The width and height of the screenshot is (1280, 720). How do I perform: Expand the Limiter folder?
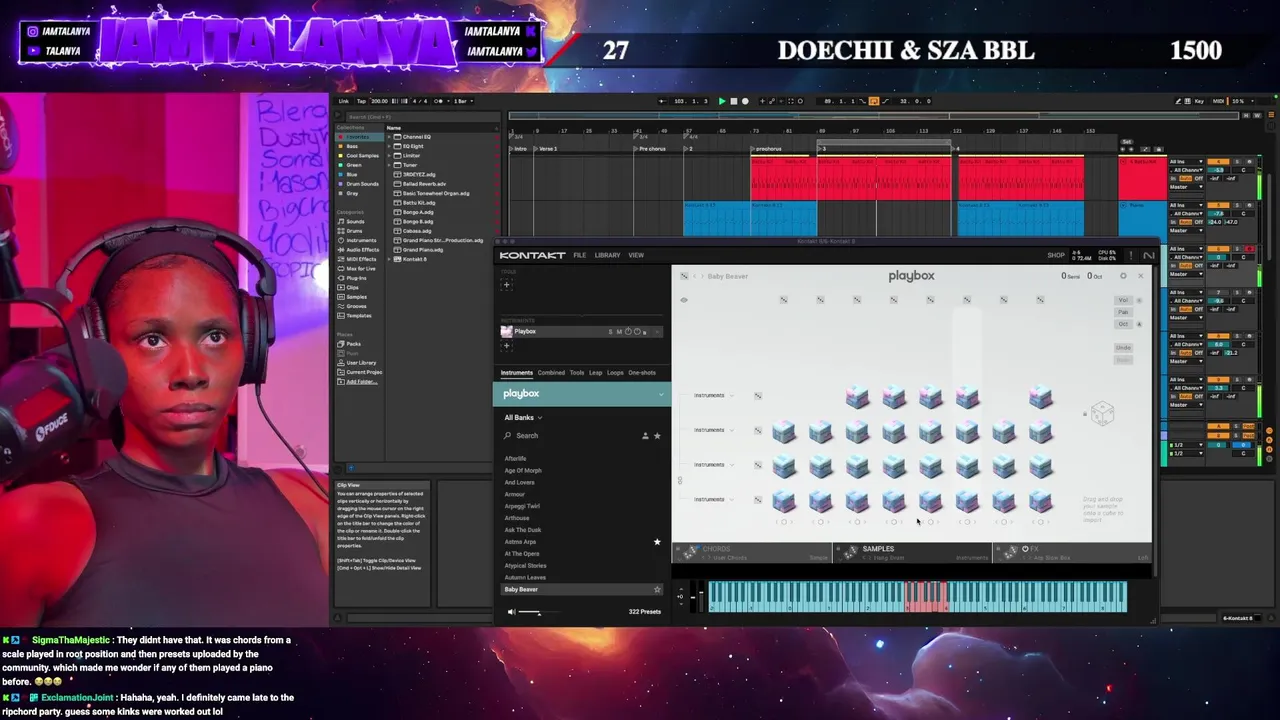390,156
